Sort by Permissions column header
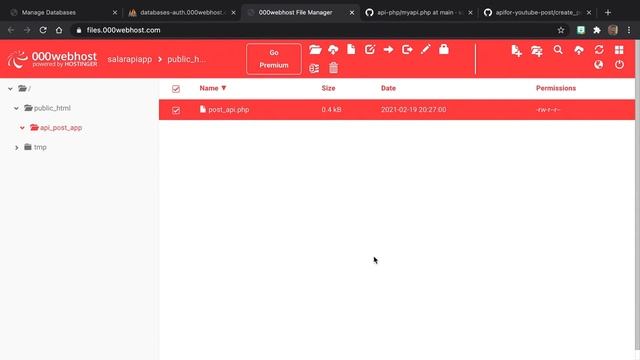This screenshot has width=640, height=360. tap(556, 88)
